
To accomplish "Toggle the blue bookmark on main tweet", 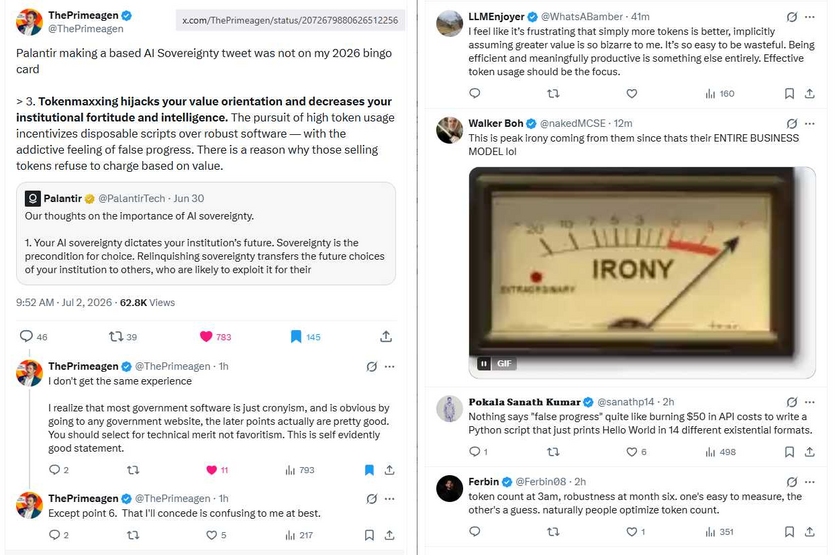I will 296,337.
